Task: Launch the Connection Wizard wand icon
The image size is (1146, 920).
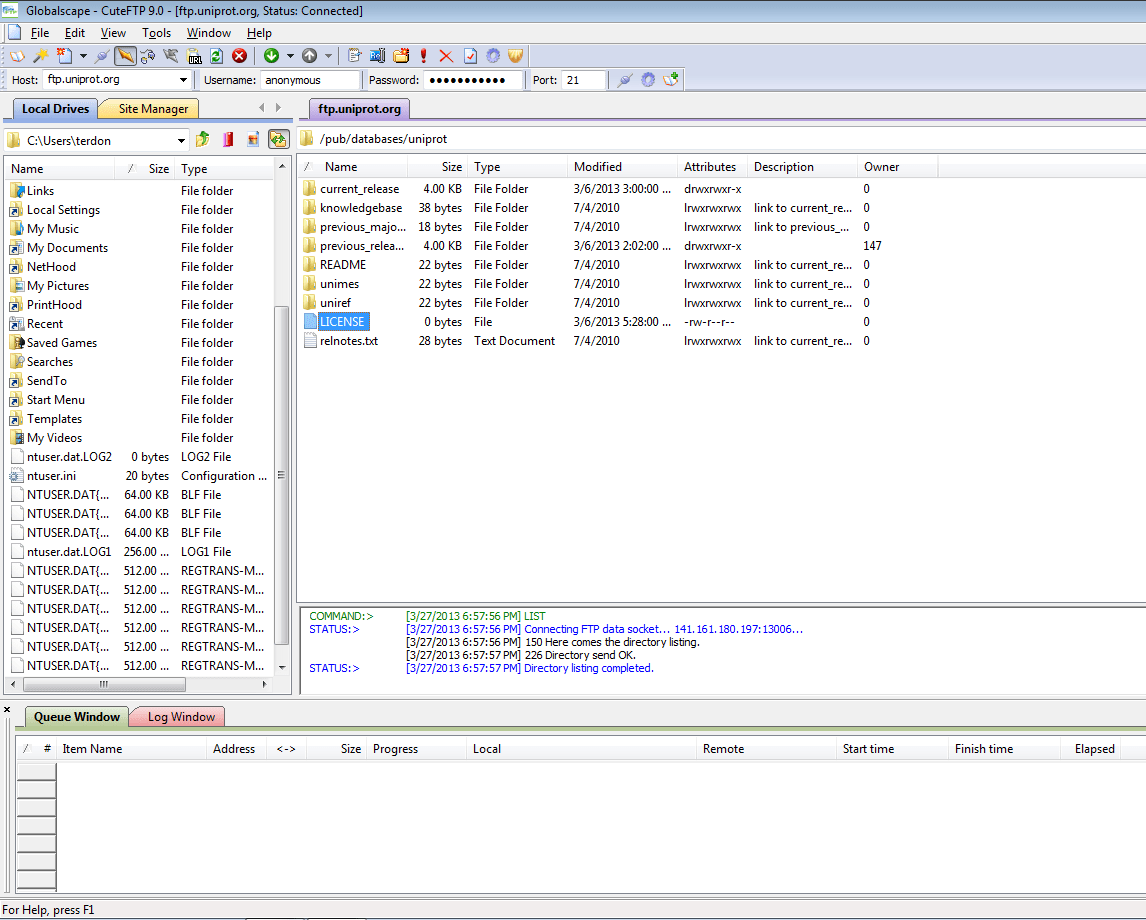Action: tap(41, 56)
